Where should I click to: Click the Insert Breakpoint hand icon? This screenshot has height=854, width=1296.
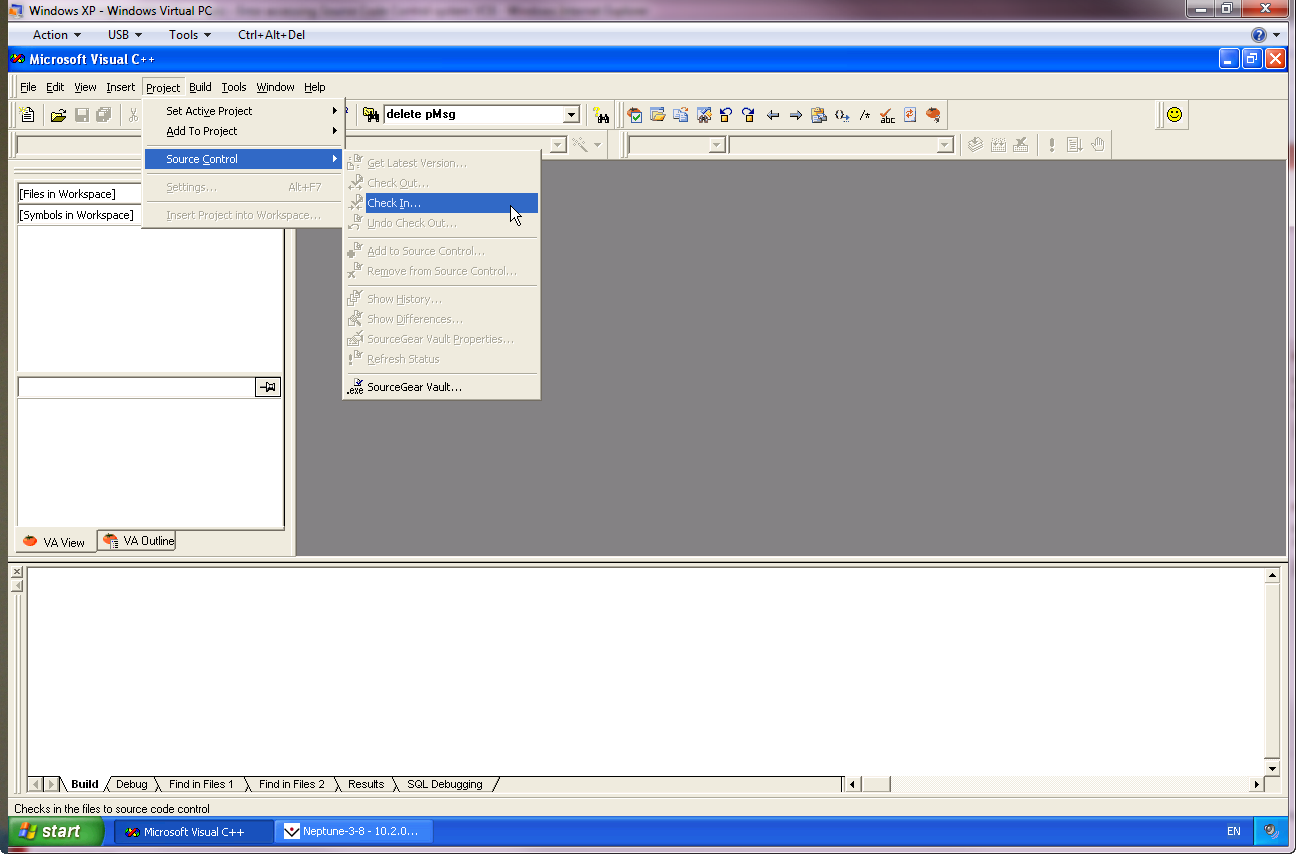click(x=1098, y=145)
